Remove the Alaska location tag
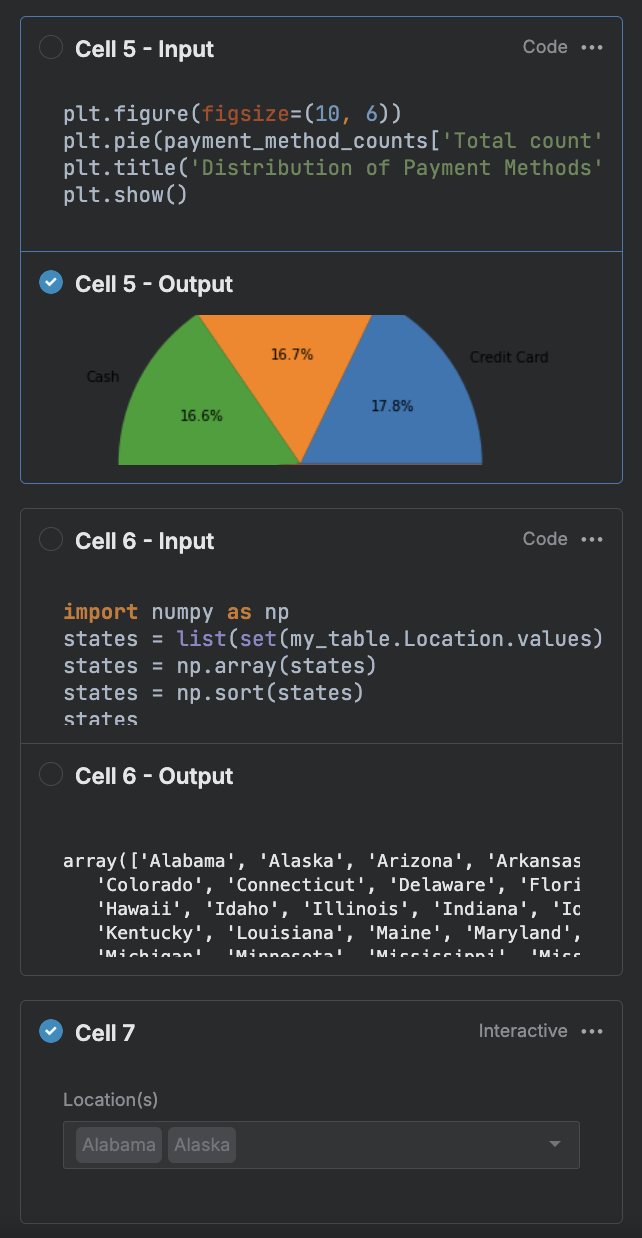 pyautogui.click(x=201, y=1145)
